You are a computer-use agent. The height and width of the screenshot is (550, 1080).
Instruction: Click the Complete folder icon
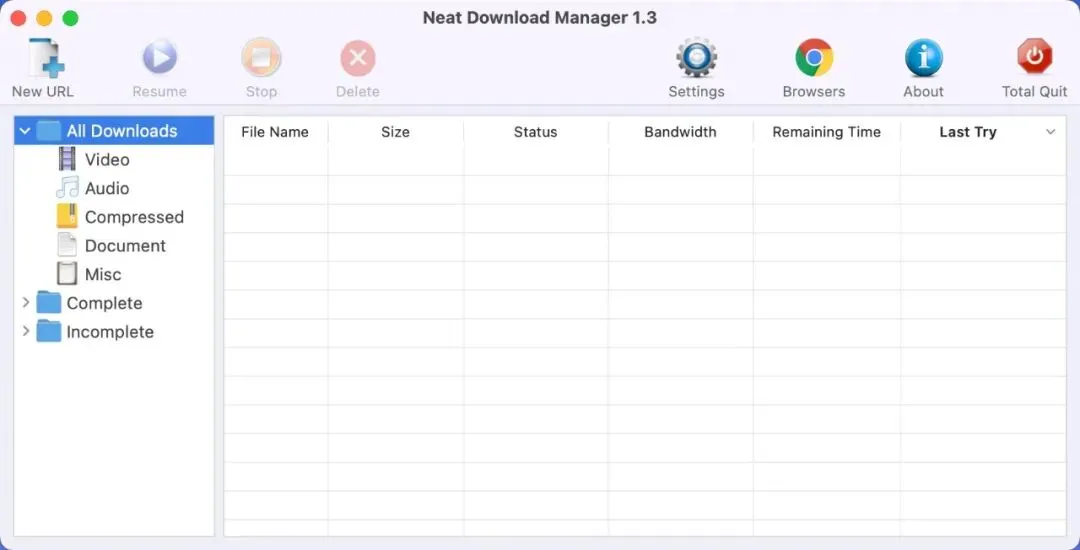point(48,302)
